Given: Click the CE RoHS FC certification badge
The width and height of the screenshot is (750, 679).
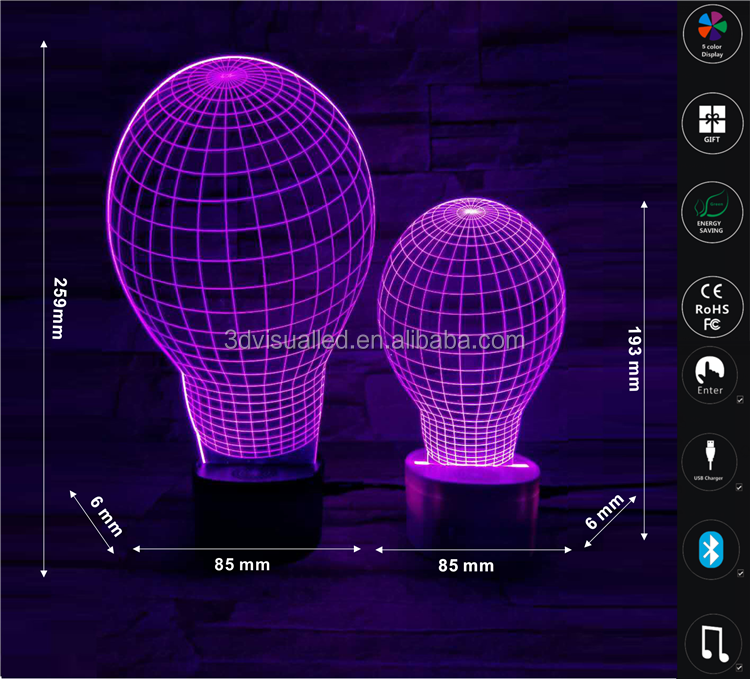Looking at the screenshot, I should 712,307.
